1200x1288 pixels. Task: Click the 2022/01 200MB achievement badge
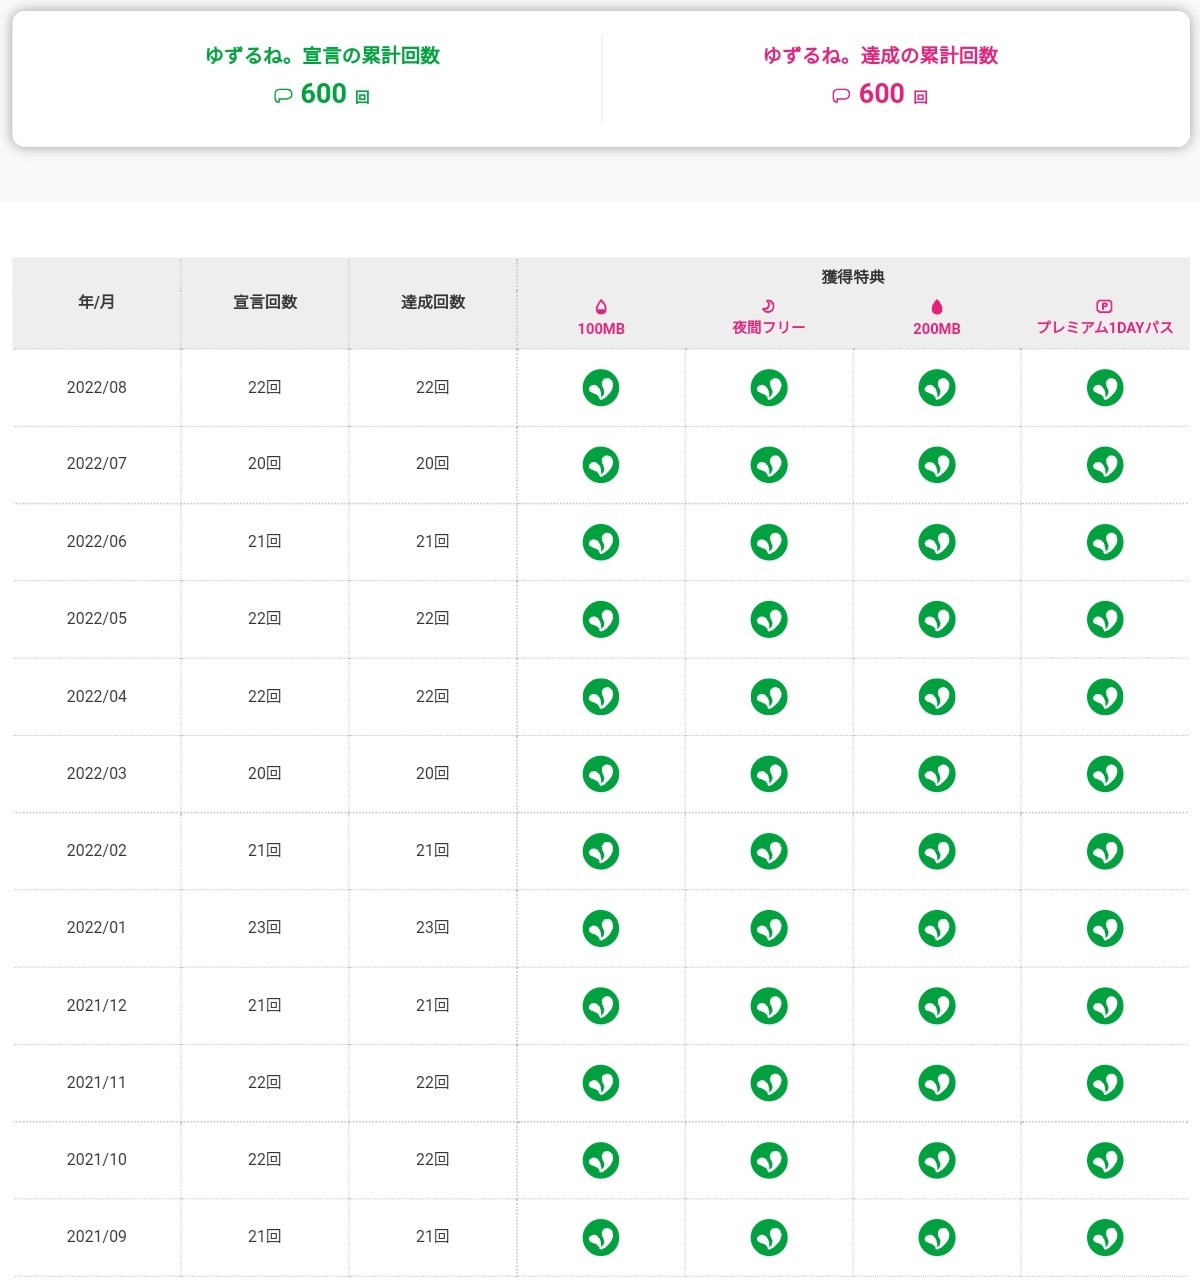pyautogui.click(x=937, y=928)
